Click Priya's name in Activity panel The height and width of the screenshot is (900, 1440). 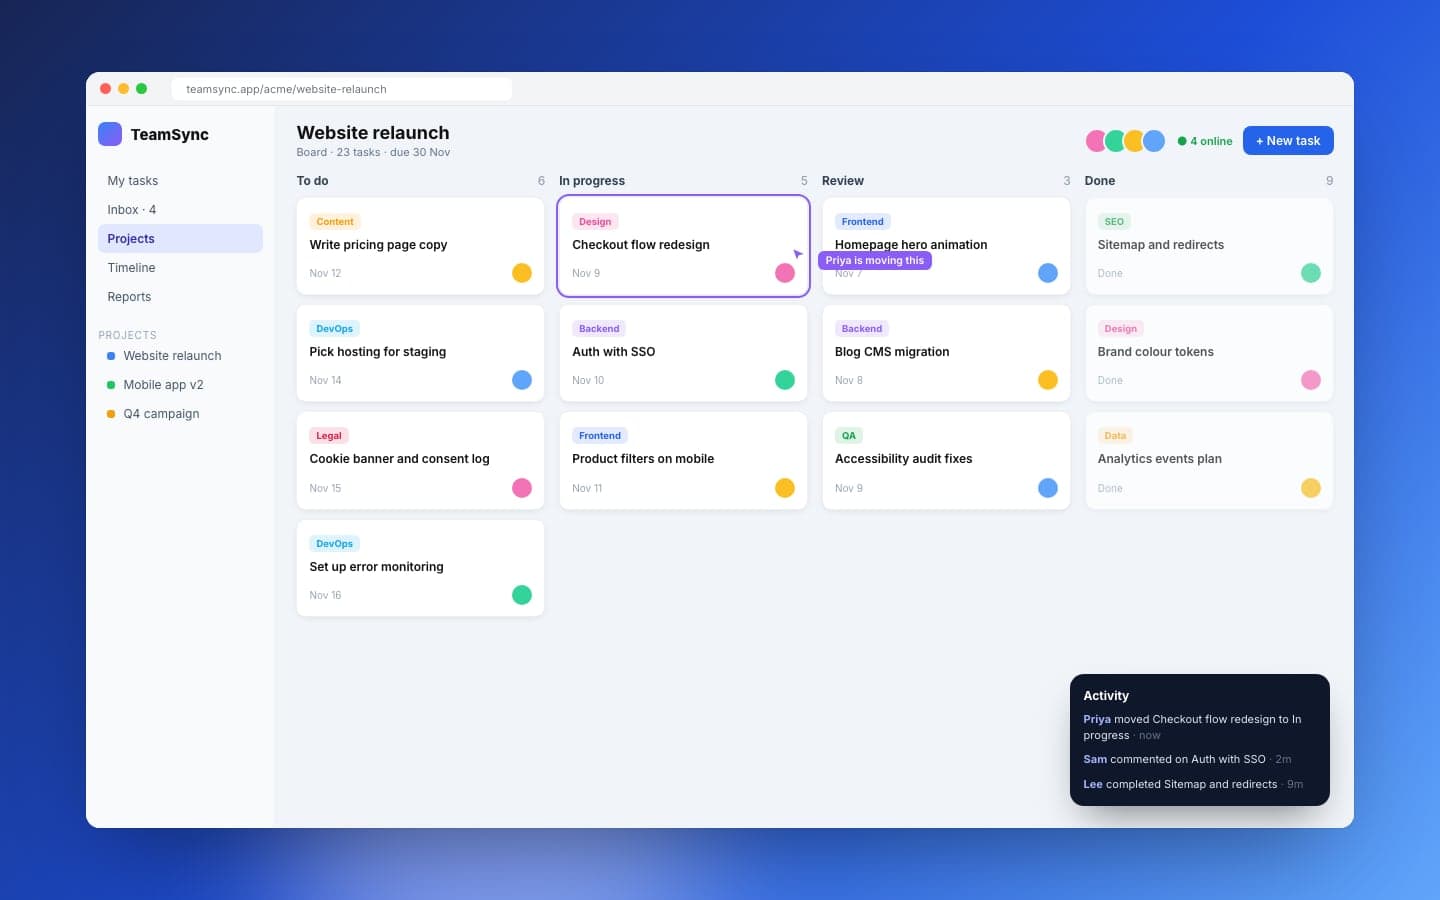pos(1097,719)
